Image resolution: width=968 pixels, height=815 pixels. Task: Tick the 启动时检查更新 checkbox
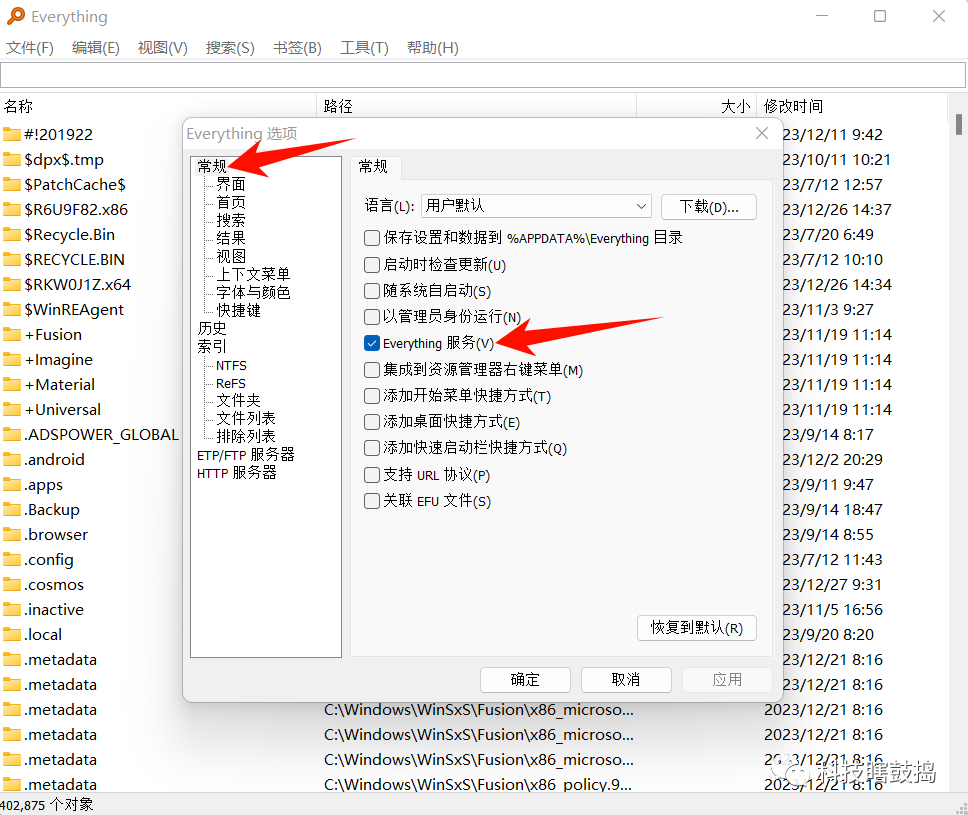click(372, 265)
